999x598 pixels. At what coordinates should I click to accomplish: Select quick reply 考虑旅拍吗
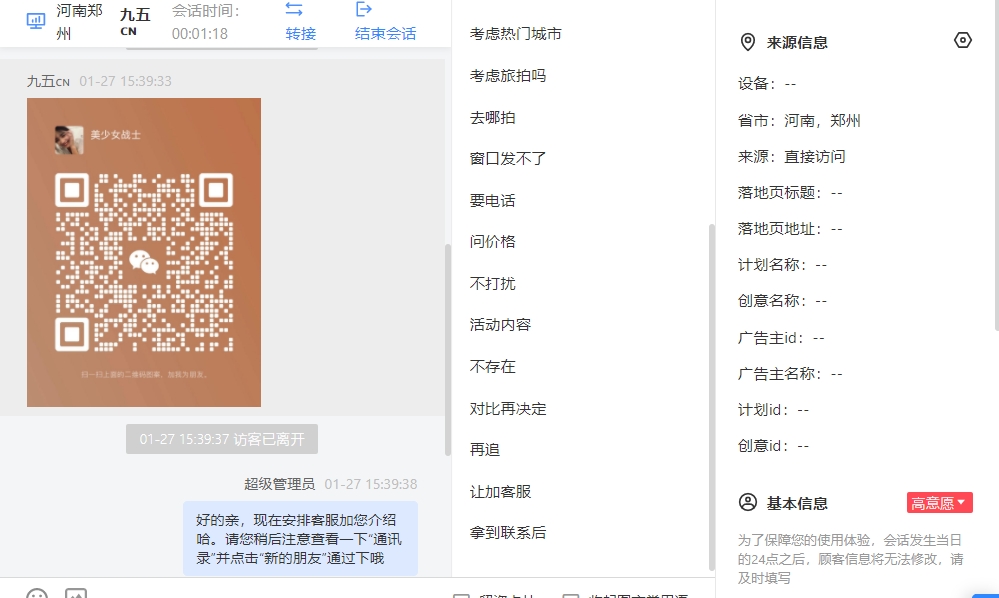tap(508, 76)
